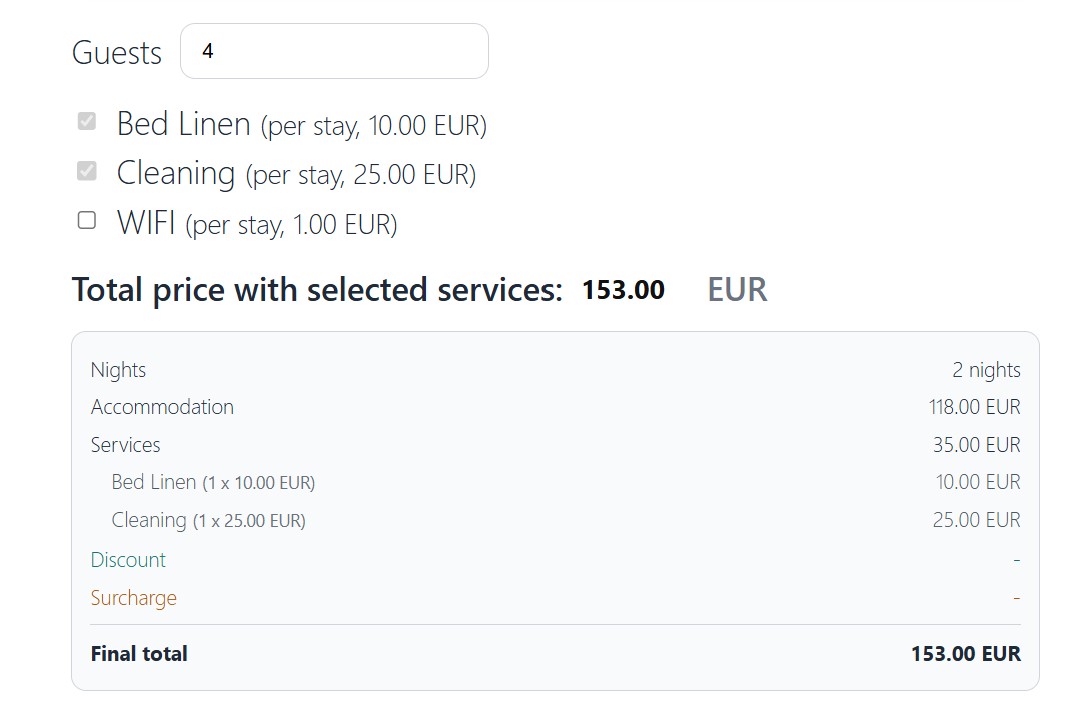Click the total price amount 153.00

click(x=622, y=289)
